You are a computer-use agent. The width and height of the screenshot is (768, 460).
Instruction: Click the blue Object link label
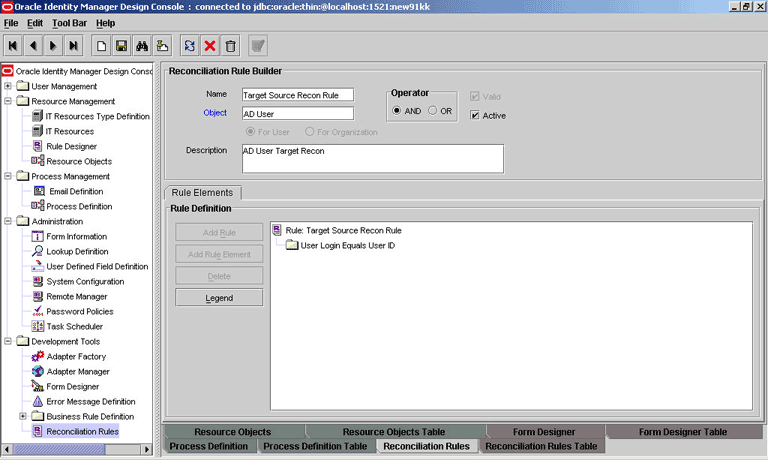point(215,113)
